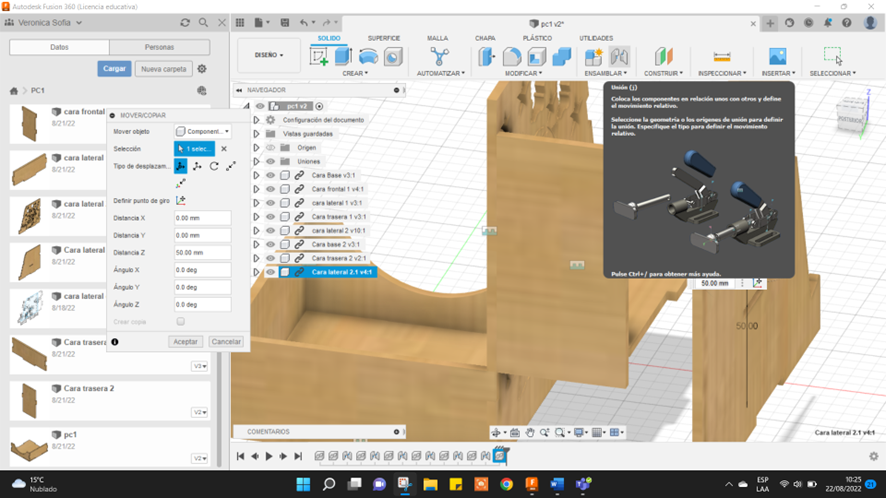Click the Joint (Unión) assemble icon

tap(619, 57)
